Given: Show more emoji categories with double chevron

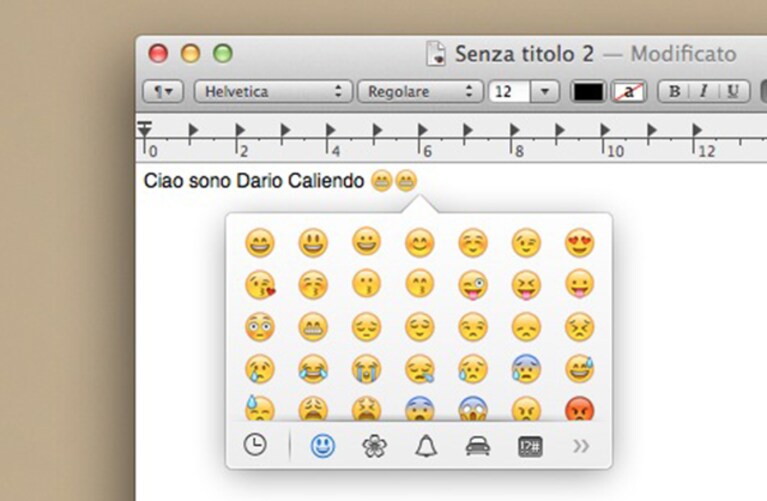Looking at the screenshot, I should click(x=581, y=446).
